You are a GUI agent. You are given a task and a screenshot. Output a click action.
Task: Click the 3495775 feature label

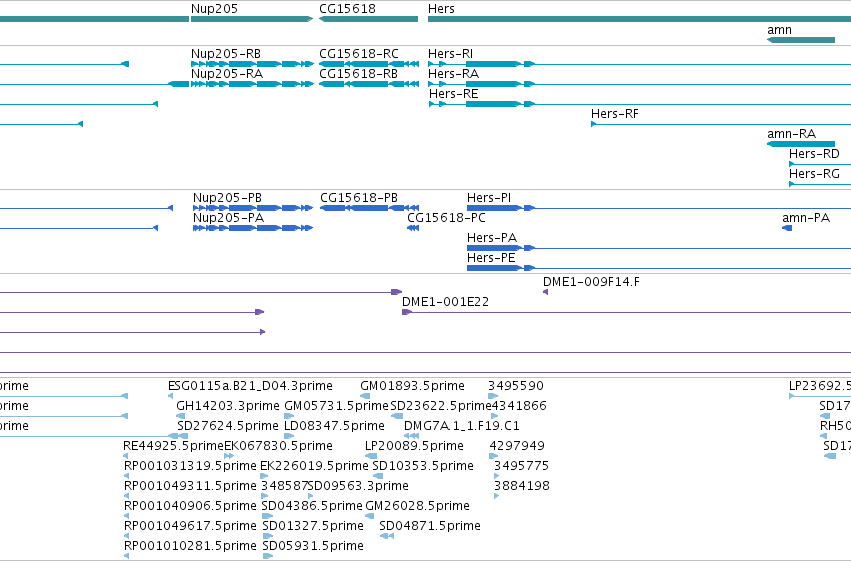pos(522,467)
